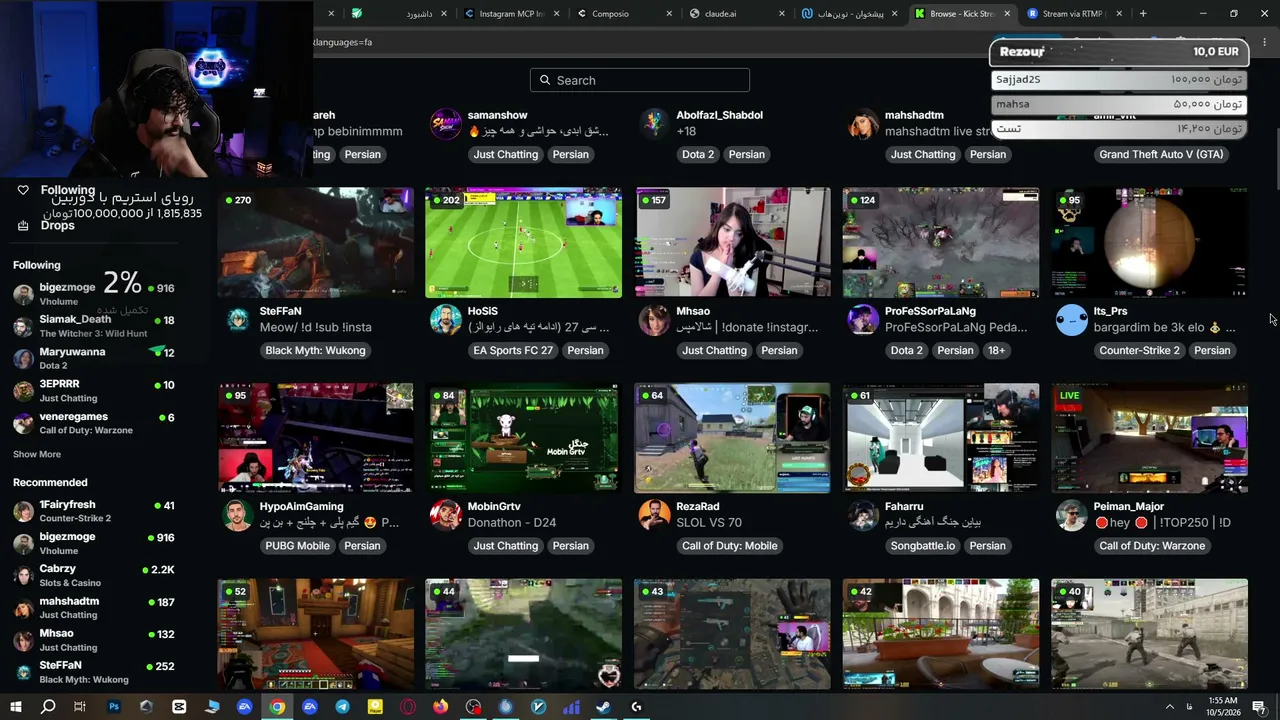The width and height of the screenshot is (1280, 720).
Task: Open HoSiS football stream thumbnail
Action: [523, 243]
